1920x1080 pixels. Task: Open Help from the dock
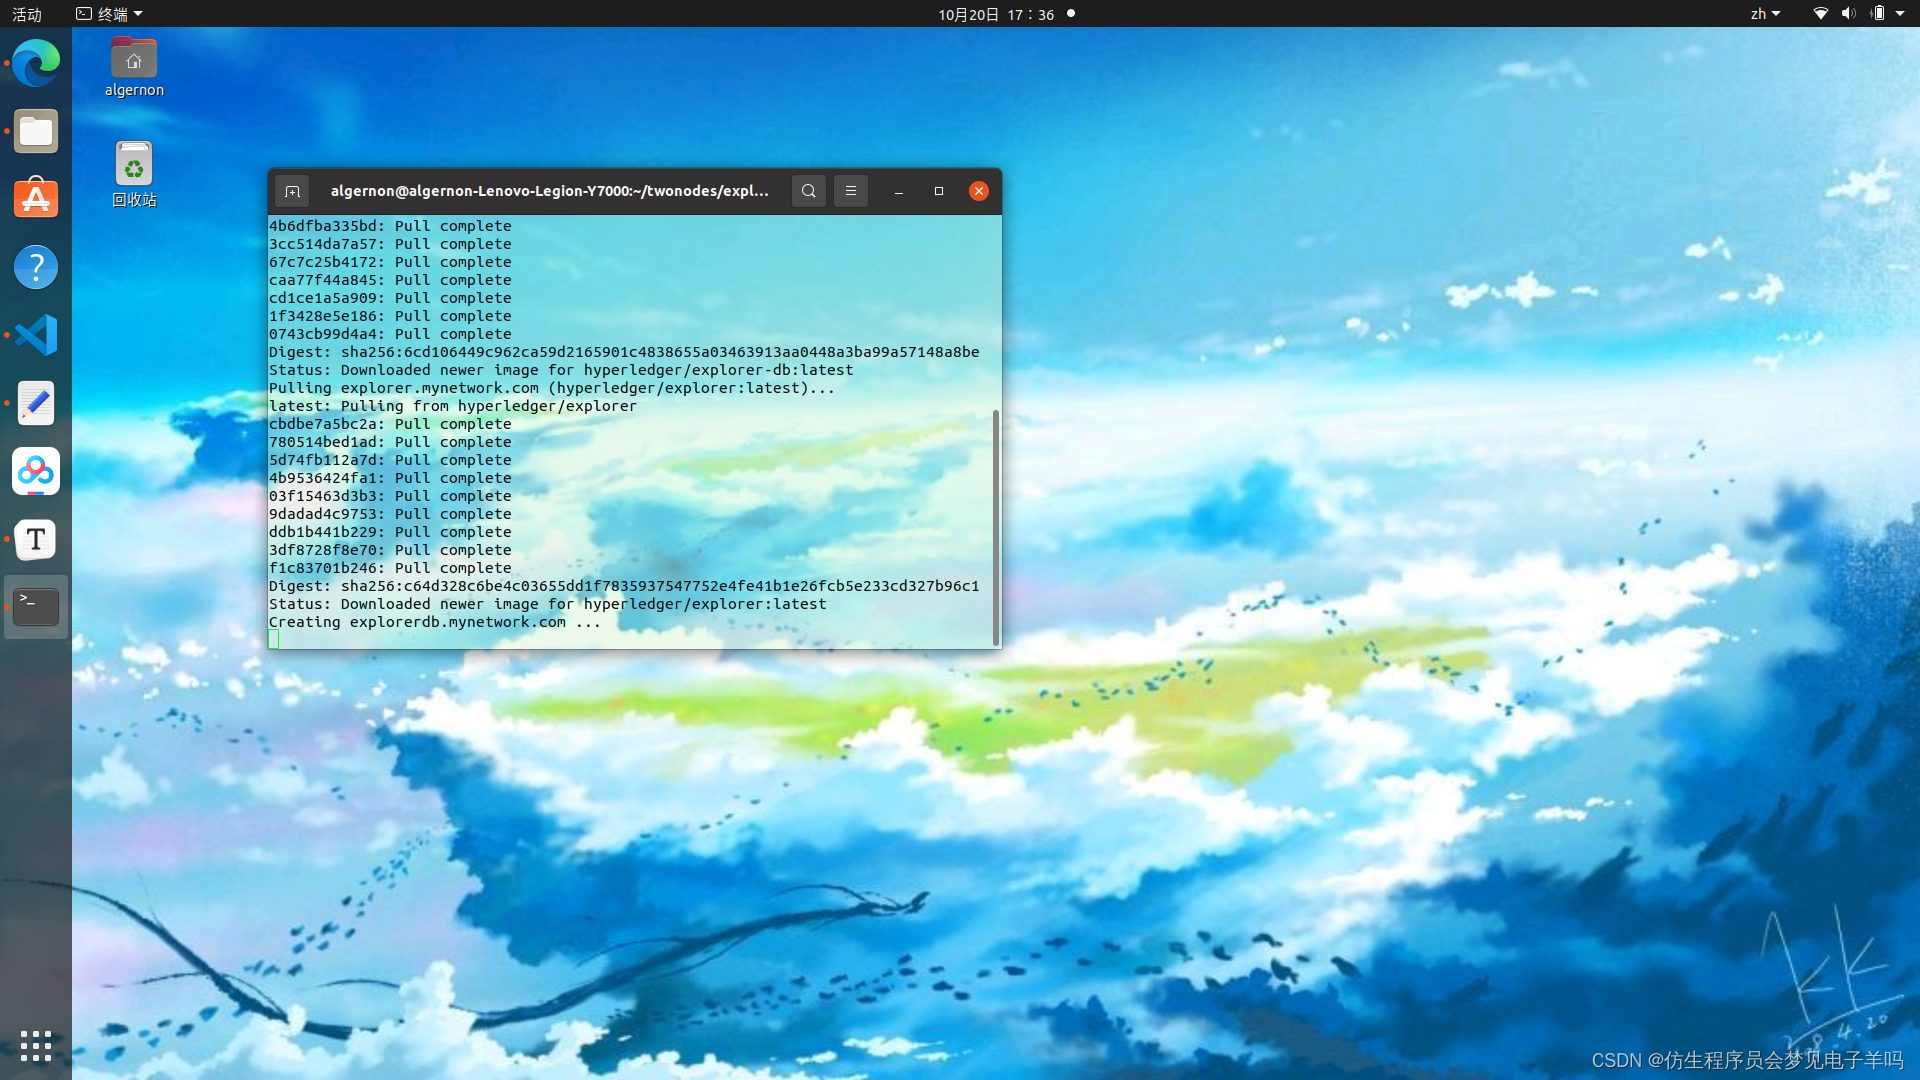(x=36, y=267)
